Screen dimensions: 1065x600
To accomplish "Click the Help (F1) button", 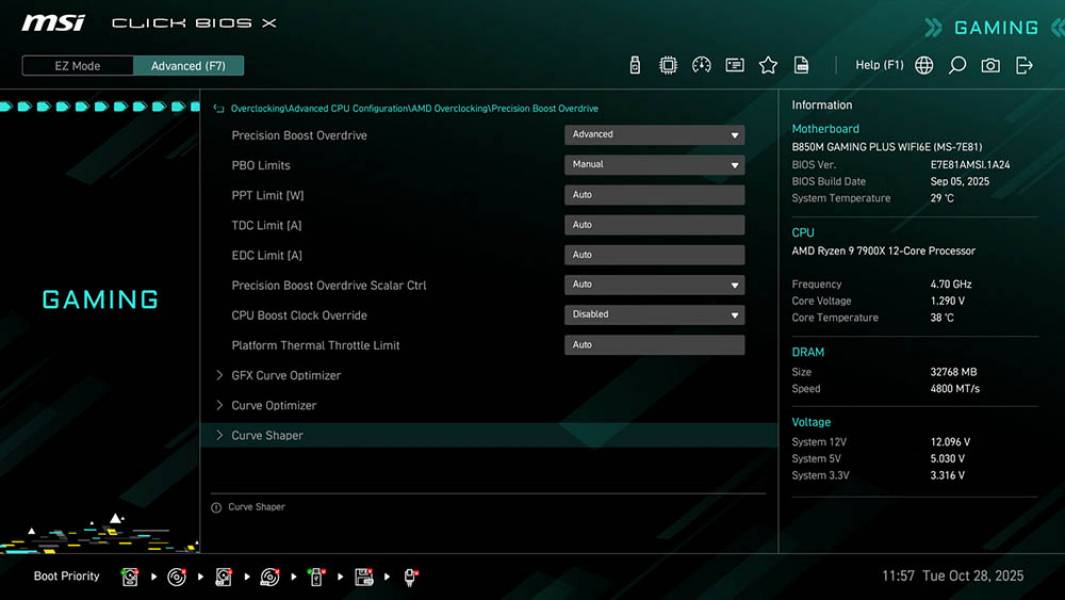I will pos(878,63).
